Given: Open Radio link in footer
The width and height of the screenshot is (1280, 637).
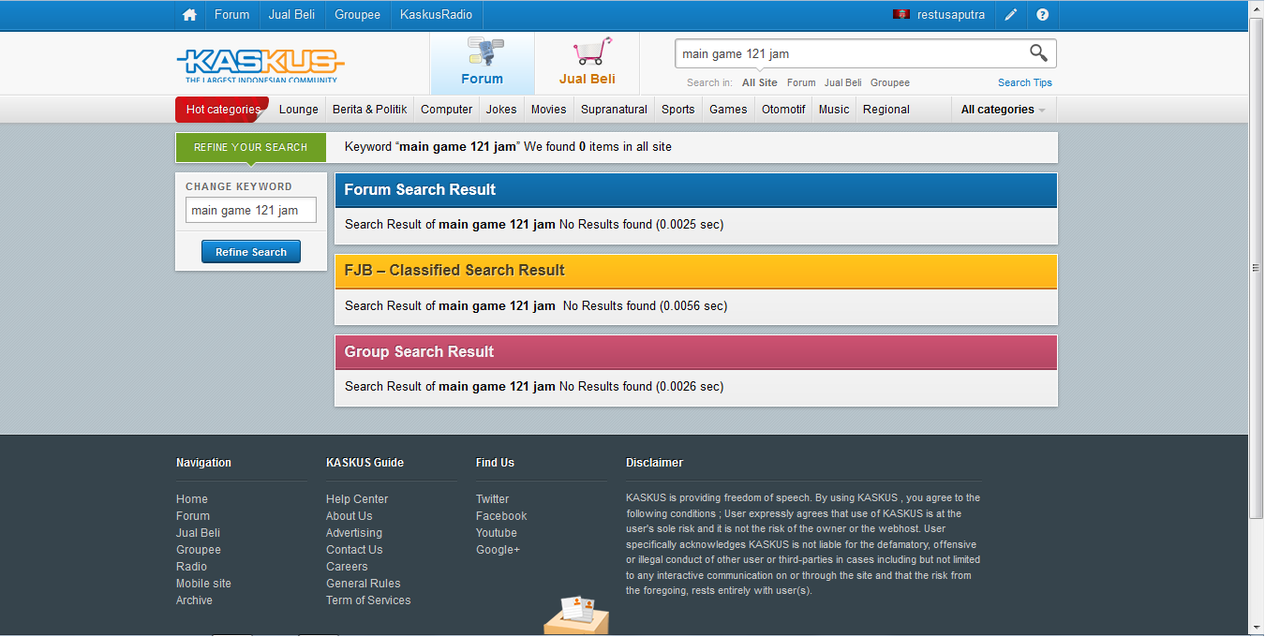Looking at the screenshot, I should (192, 567).
